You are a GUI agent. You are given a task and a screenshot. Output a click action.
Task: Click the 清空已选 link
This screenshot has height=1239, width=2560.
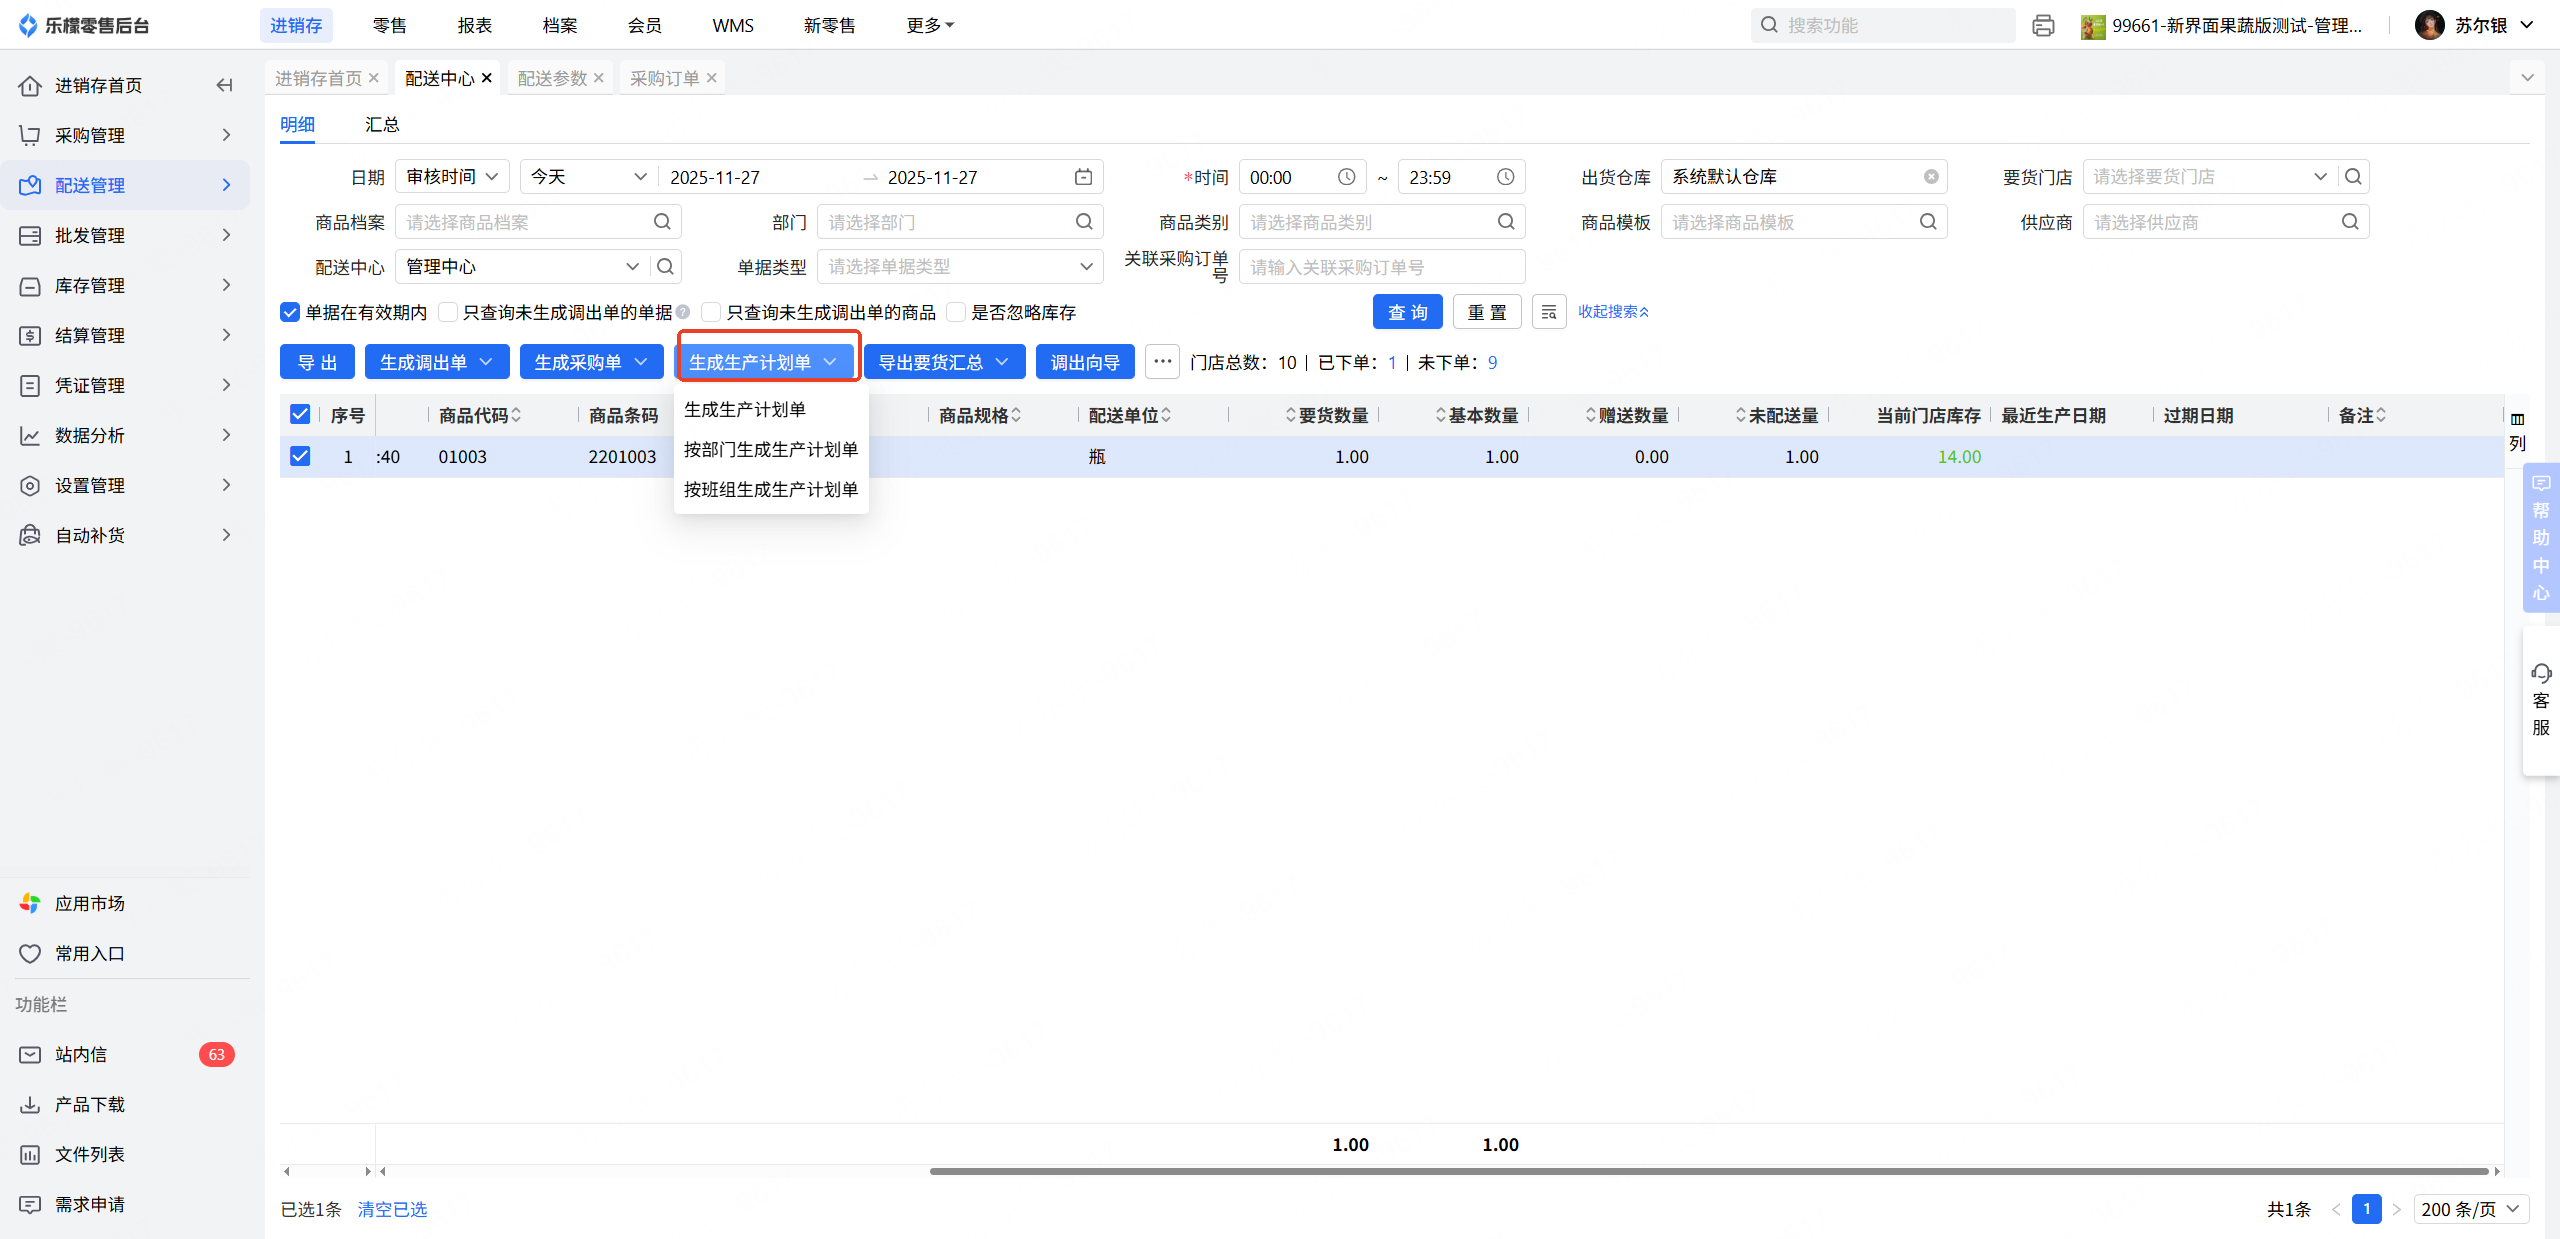click(392, 1209)
